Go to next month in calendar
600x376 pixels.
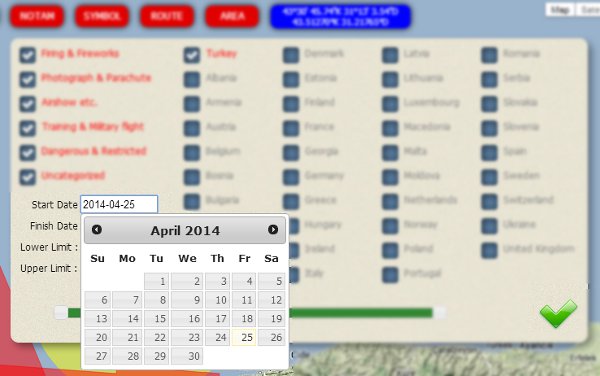[x=273, y=230]
